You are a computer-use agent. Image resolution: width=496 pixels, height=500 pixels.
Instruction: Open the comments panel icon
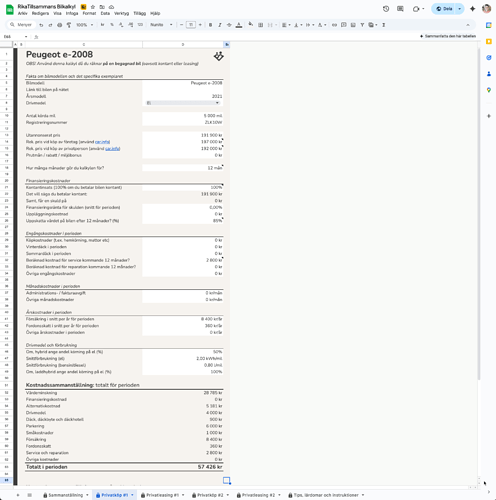pos(400,9)
